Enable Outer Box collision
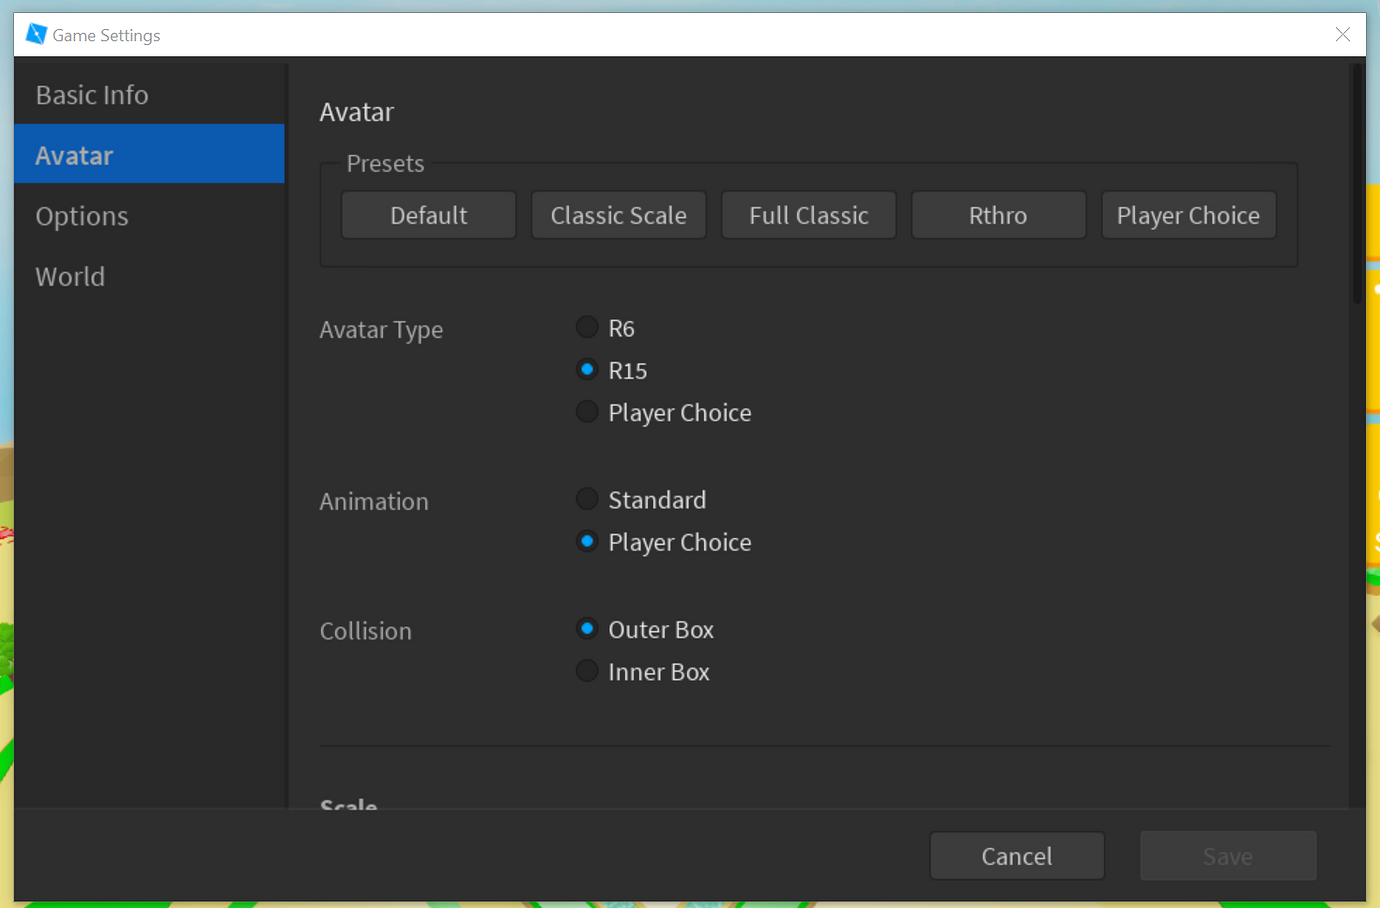1380x908 pixels. 587,628
